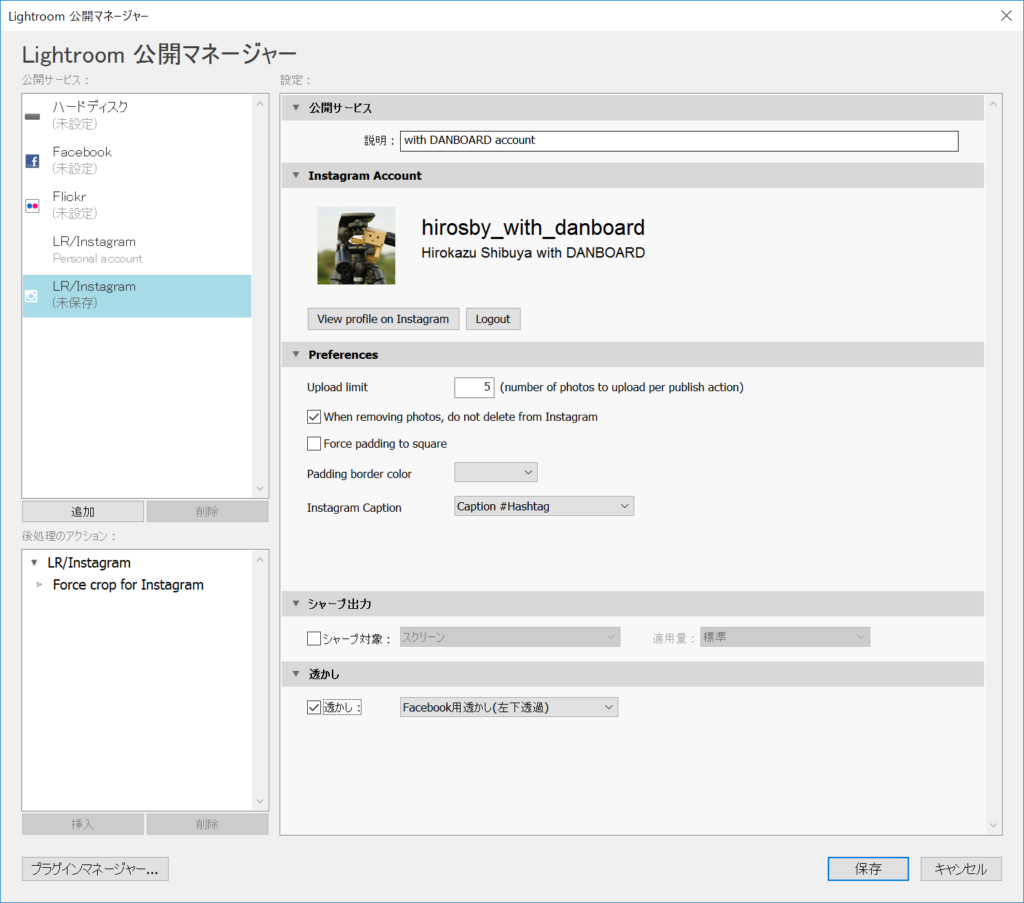Click the 挿入 button
This screenshot has width=1024, height=903.
coord(83,824)
